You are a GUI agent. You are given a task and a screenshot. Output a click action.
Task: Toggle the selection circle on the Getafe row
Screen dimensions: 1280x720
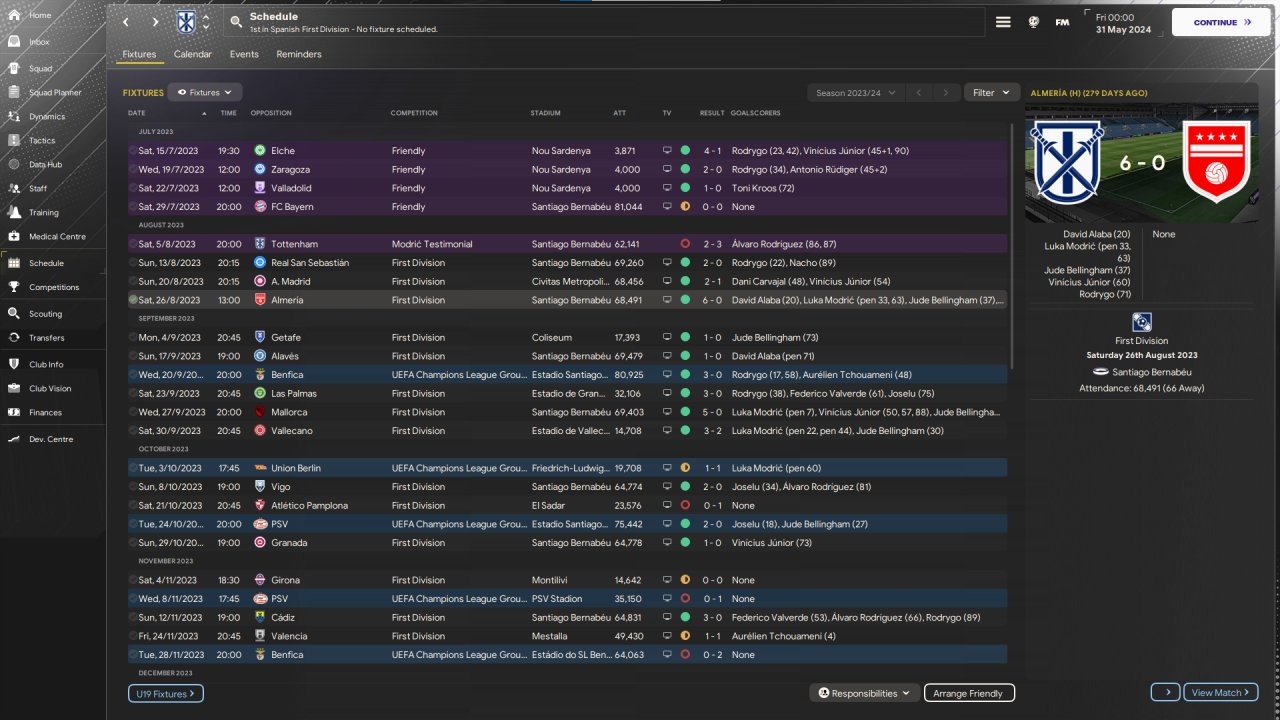tap(133, 337)
